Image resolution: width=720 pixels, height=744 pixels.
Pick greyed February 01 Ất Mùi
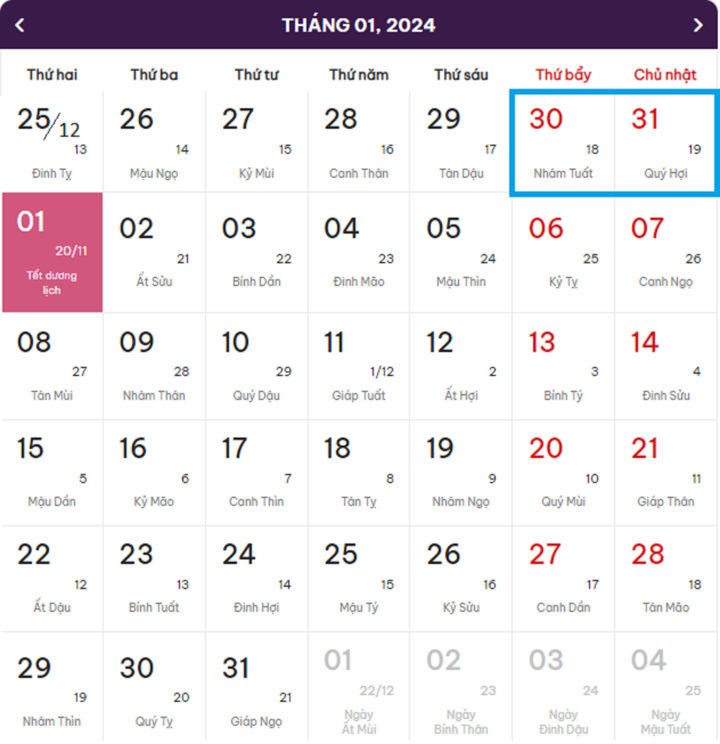(359, 687)
